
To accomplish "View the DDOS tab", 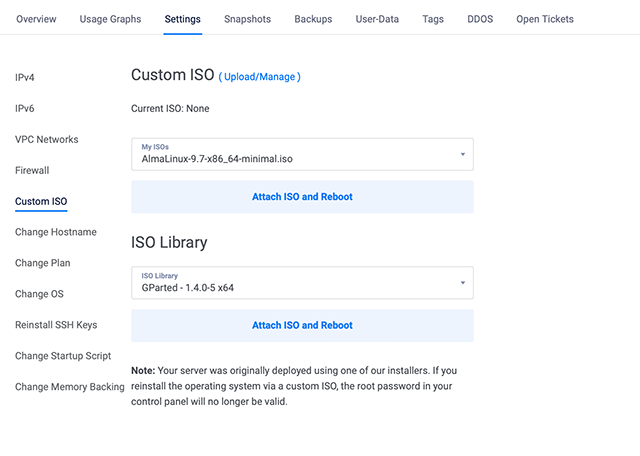I will coord(480,19).
